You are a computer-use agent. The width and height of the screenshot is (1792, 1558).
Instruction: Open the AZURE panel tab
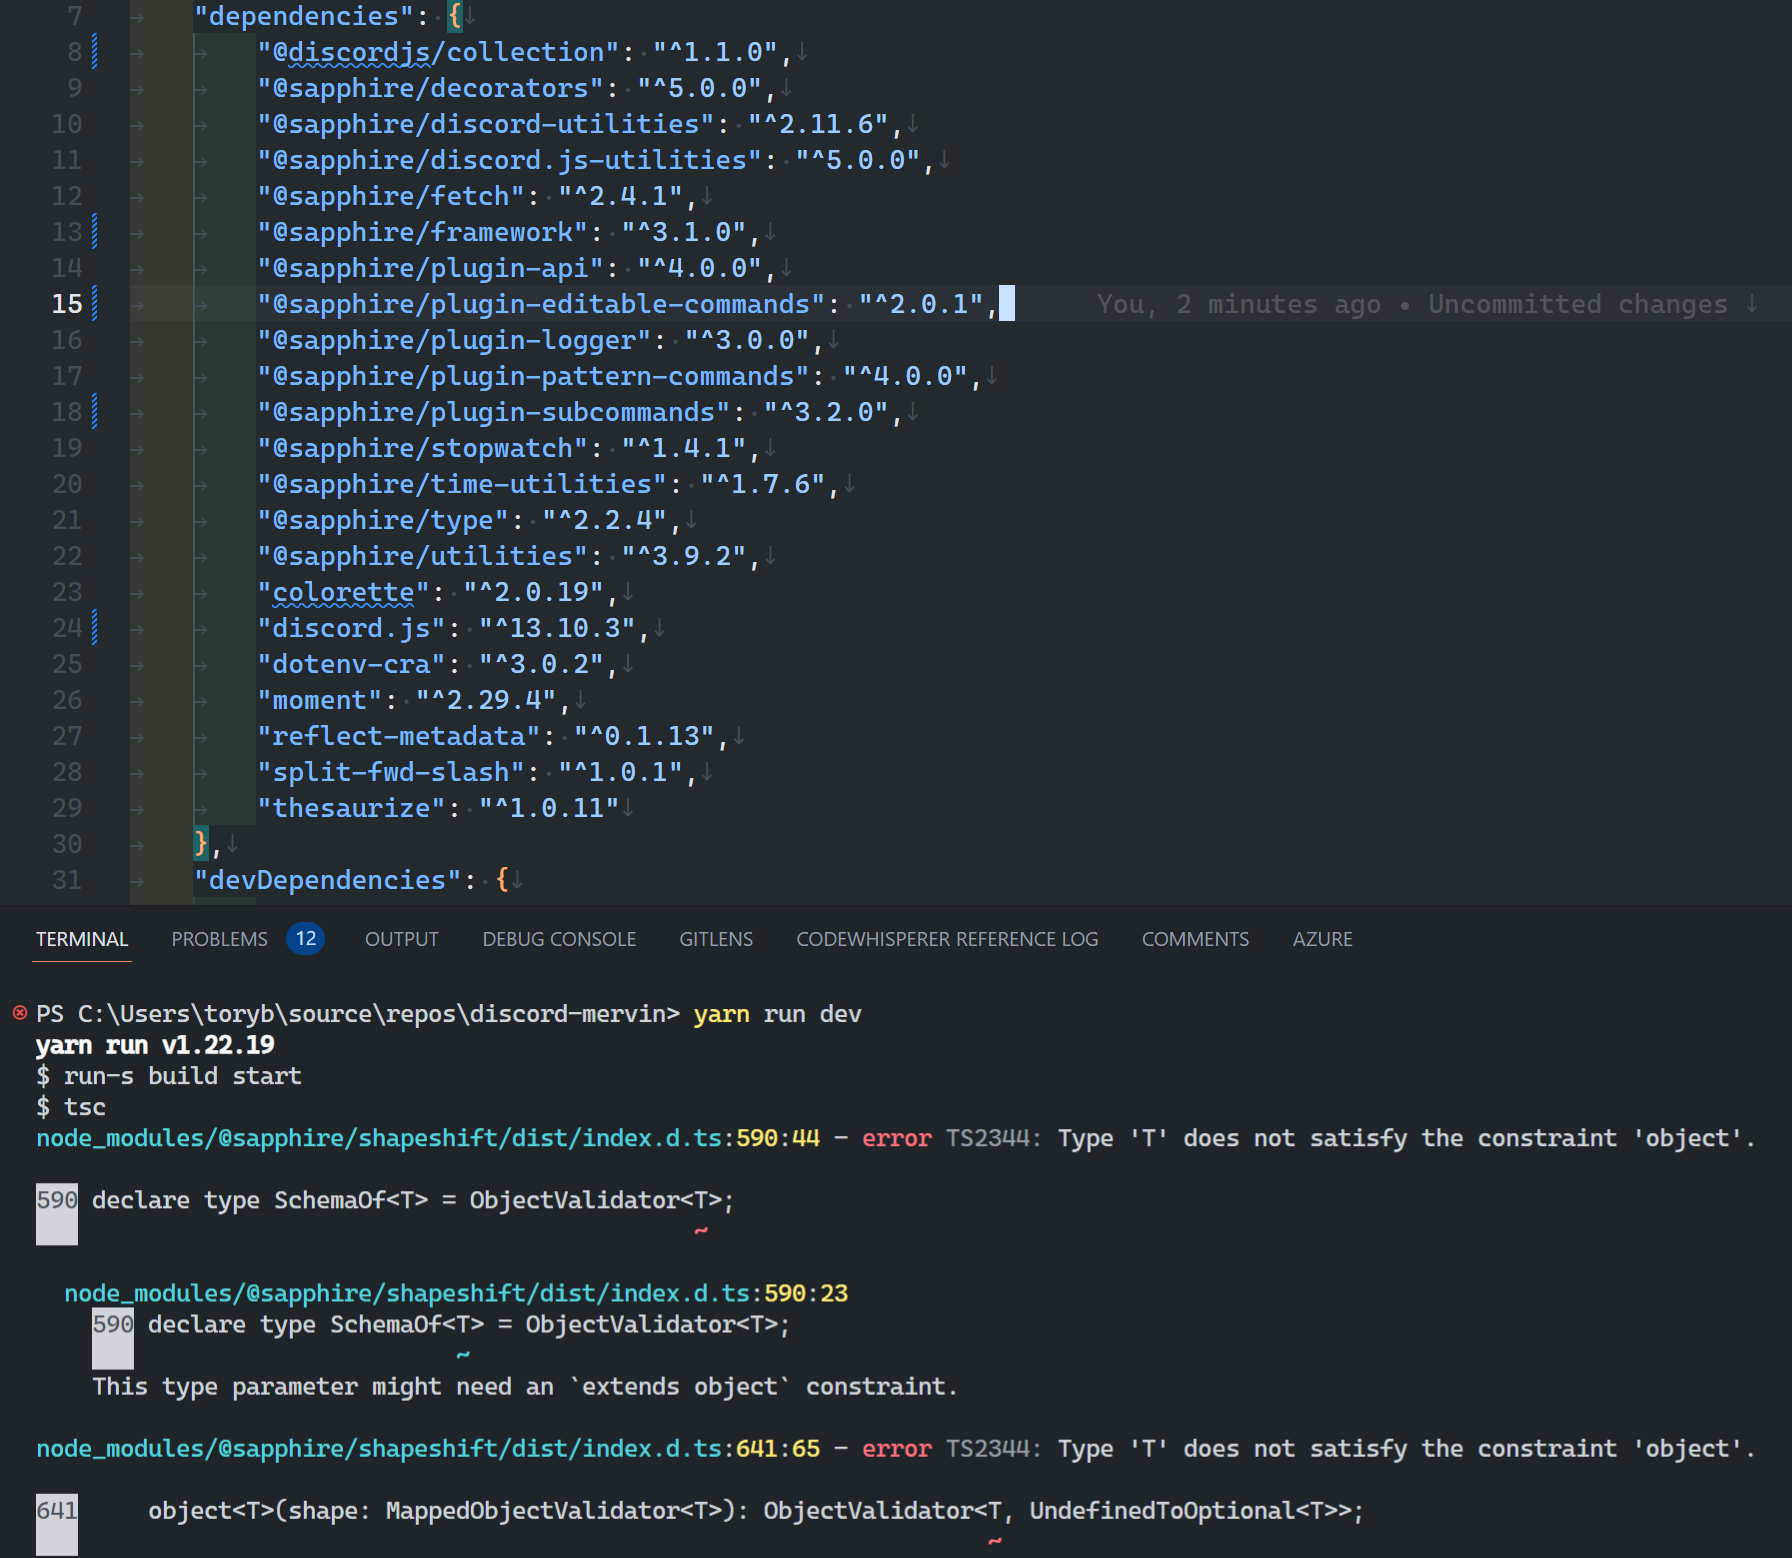point(1322,938)
